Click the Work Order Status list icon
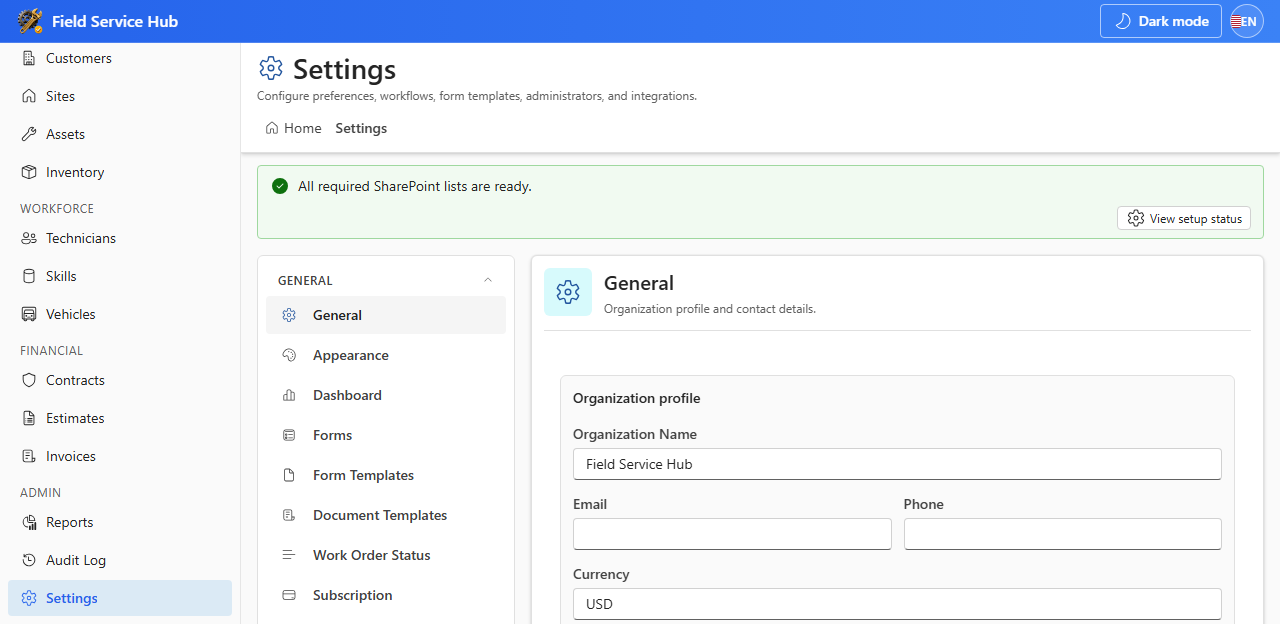Screen dimensions: 1280x624 tap(289, 555)
